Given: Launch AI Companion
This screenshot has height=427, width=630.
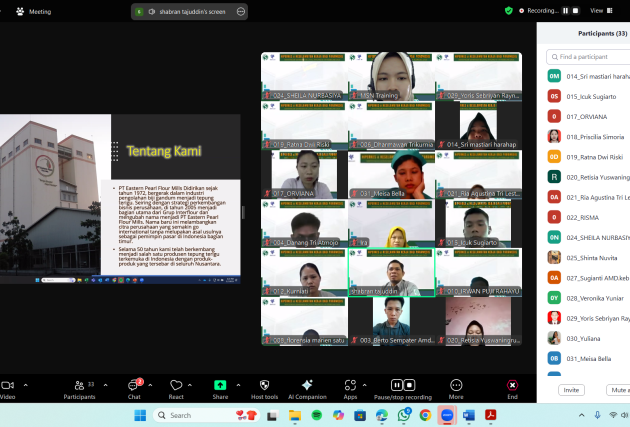Looking at the screenshot, I should (307, 386).
